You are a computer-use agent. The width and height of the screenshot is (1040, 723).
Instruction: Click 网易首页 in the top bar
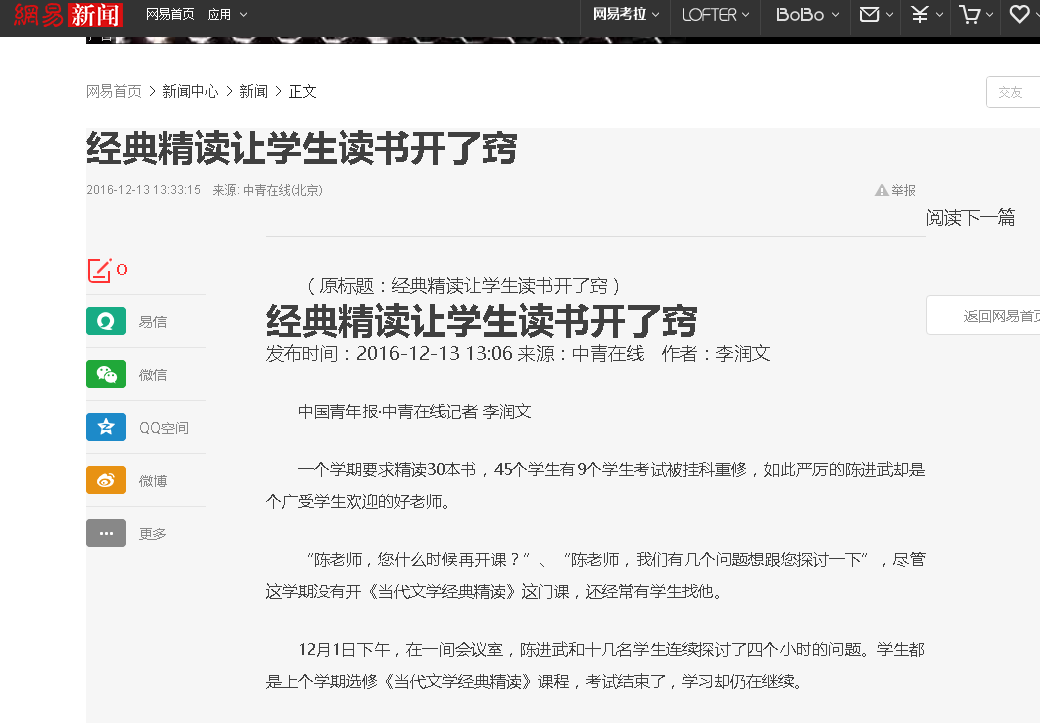170,15
